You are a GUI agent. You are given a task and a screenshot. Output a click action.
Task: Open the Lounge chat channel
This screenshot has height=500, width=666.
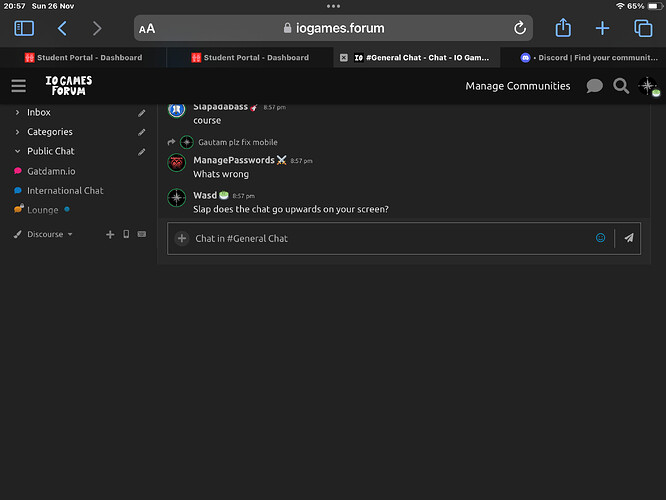[42, 210]
